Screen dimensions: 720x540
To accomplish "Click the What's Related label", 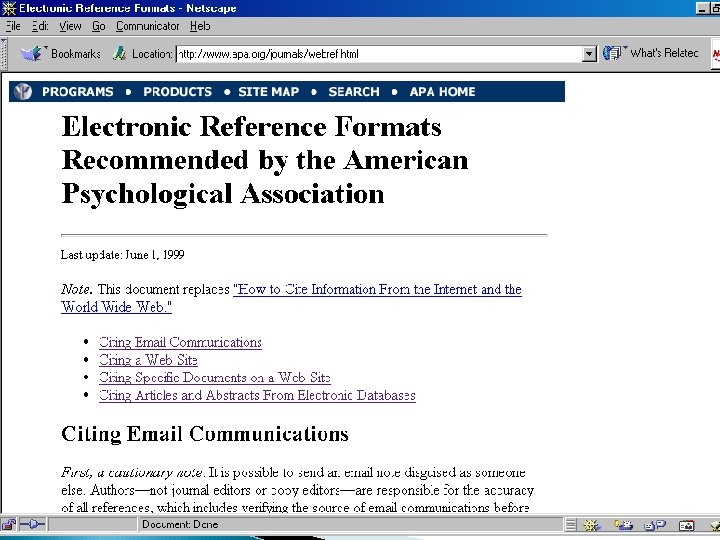I will pyautogui.click(x=664, y=53).
